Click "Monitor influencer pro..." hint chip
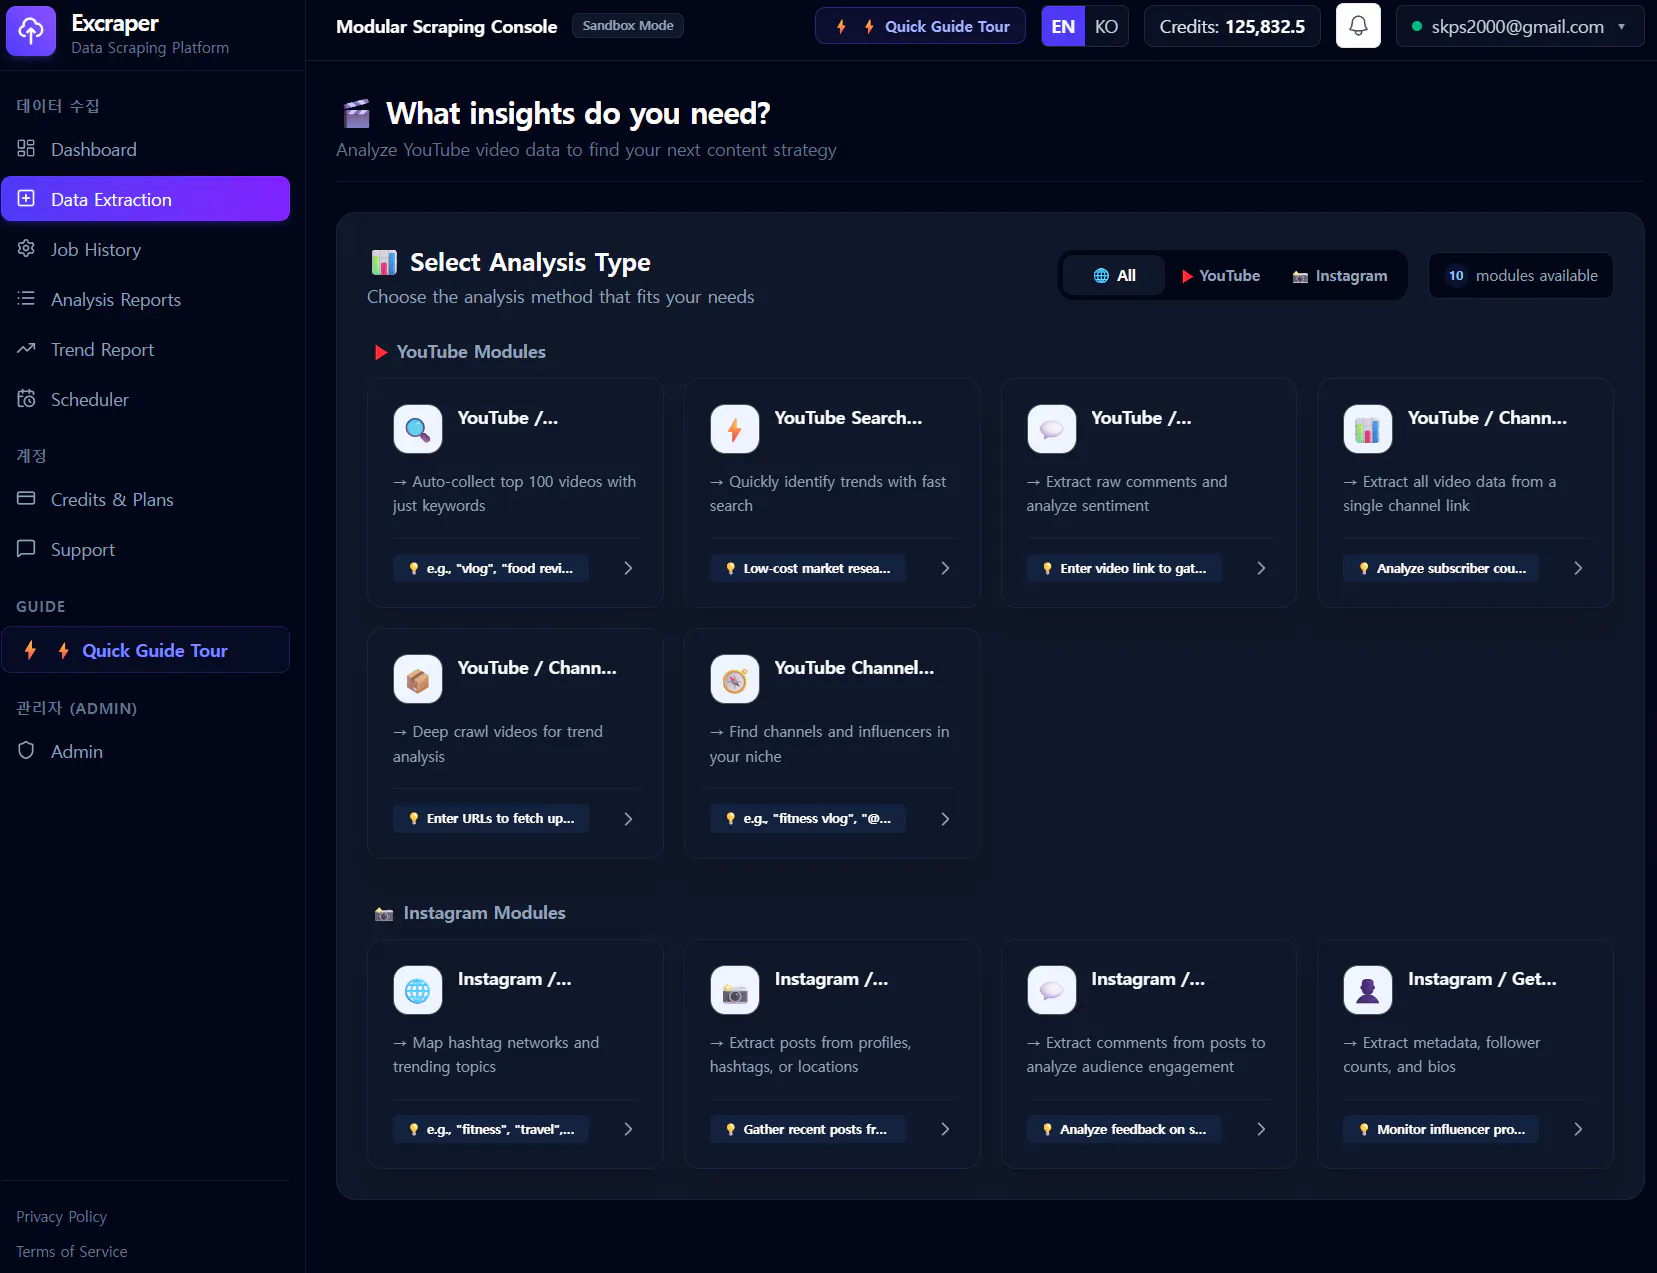 tap(1441, 1129)
